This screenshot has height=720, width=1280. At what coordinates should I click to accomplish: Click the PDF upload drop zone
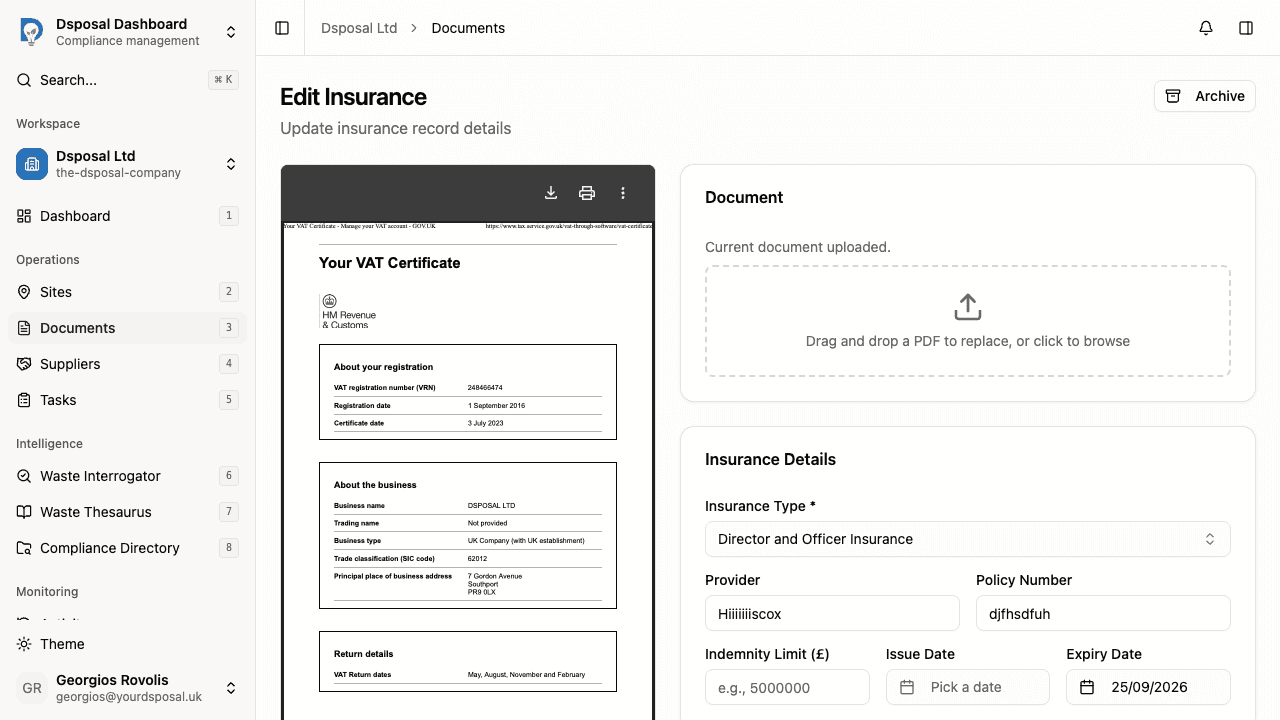click(x=967, y=320)
